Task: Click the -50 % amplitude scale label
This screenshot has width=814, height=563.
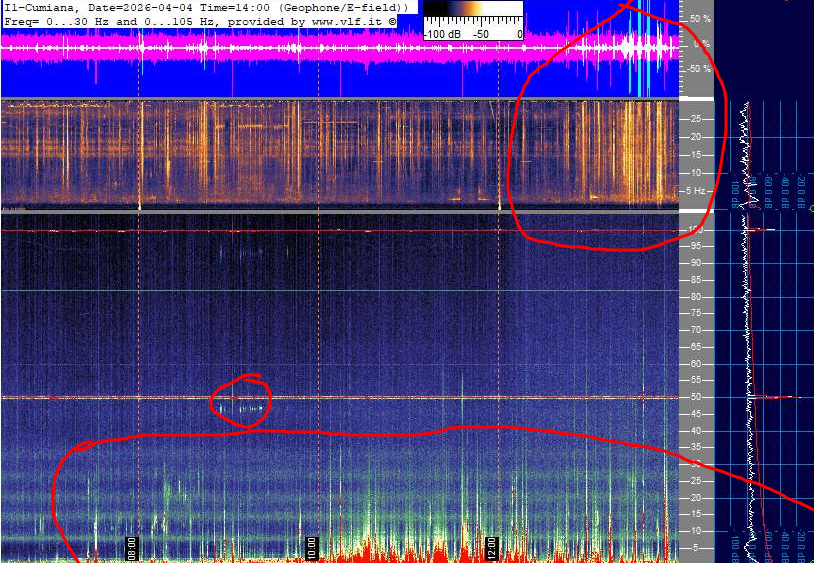Action: click(699, 69)
